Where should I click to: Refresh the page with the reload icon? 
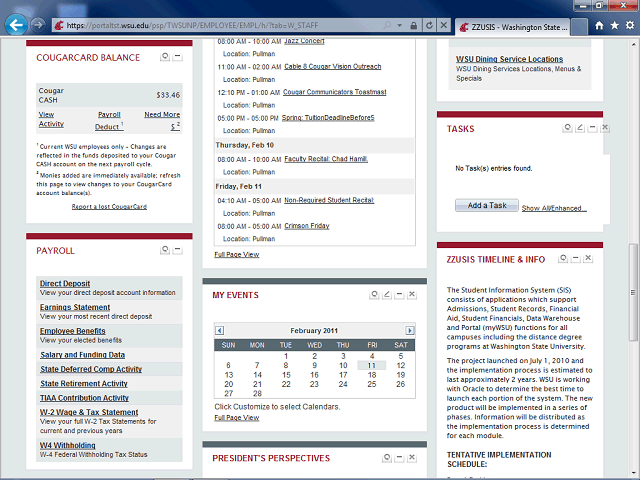coord(429,25)
